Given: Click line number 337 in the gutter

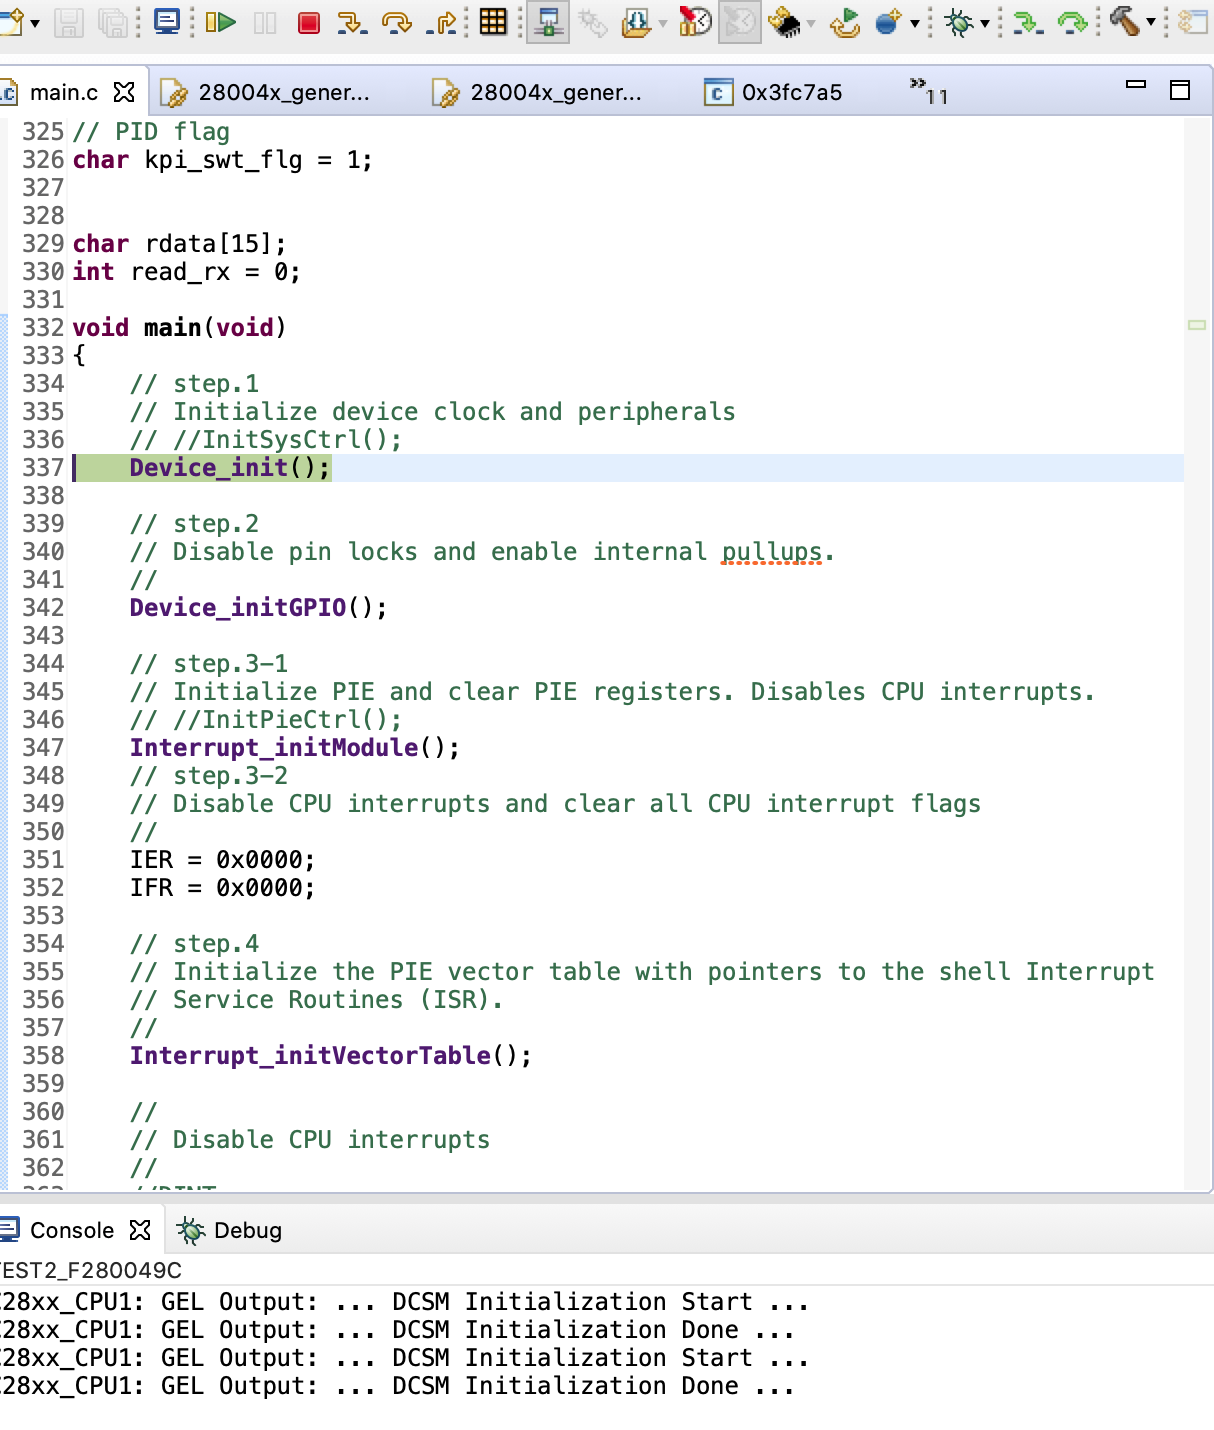Looking at the screenshot, I should point(43,467).
